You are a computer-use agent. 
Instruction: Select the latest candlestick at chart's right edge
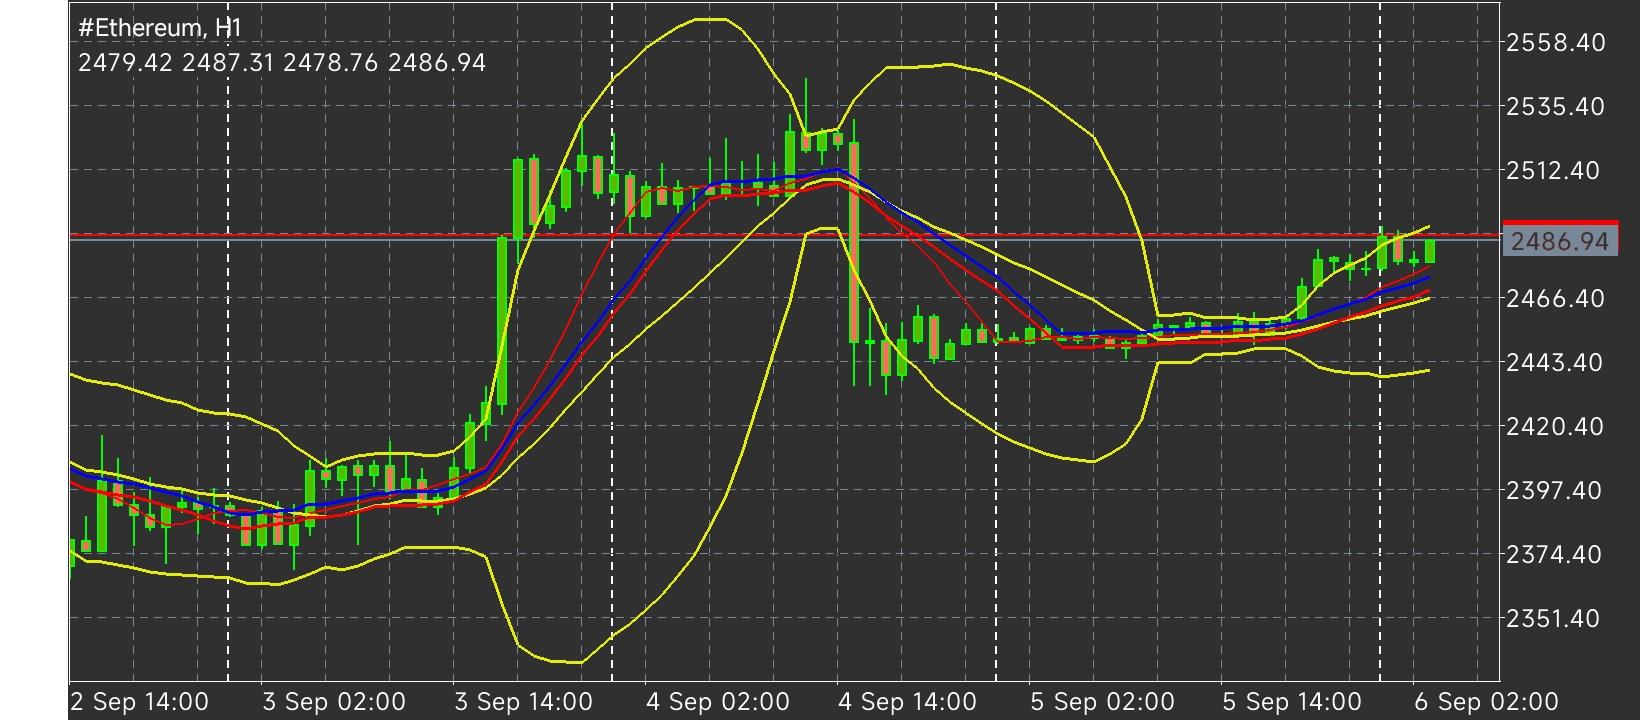pyautogui.click(x=1430, y=251)
